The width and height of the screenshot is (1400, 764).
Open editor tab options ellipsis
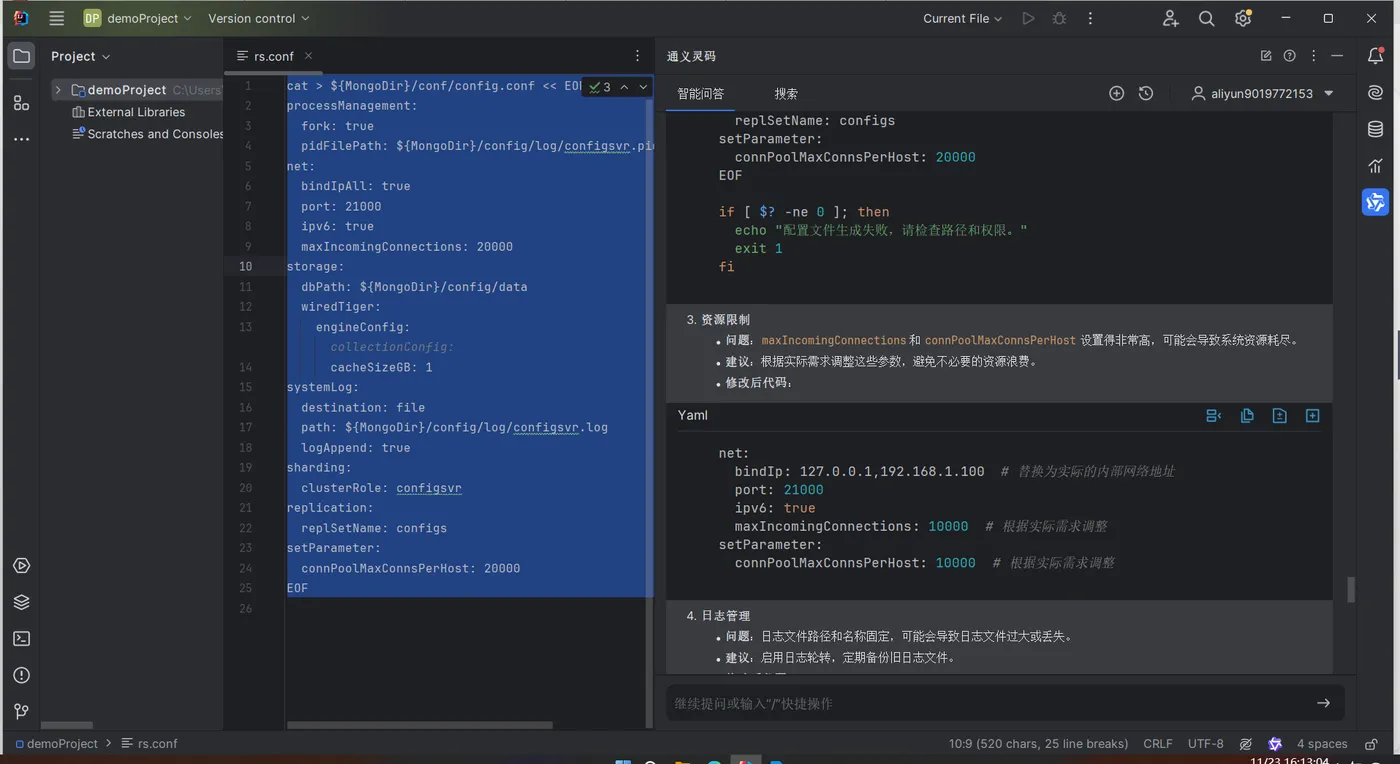pos(638,56)
